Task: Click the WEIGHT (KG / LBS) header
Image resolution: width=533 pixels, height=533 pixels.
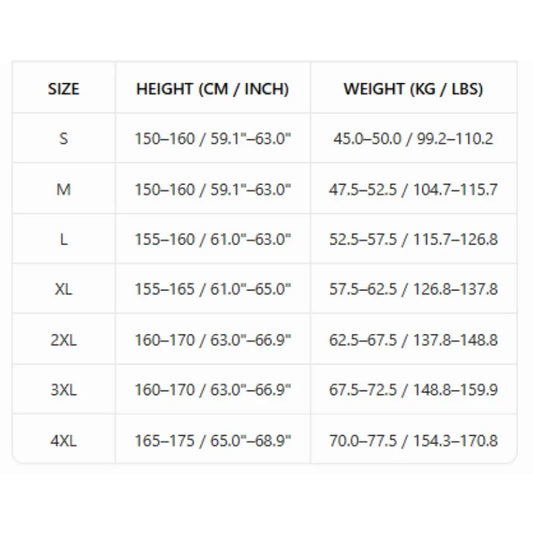Action: (x=413, y=89)
